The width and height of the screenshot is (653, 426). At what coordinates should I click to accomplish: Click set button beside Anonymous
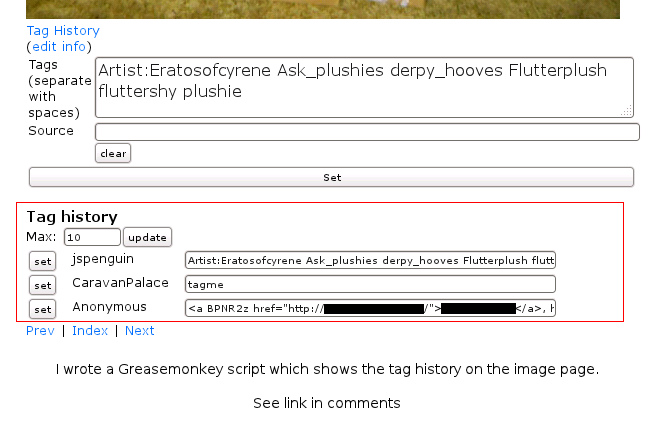click(43, 309)
